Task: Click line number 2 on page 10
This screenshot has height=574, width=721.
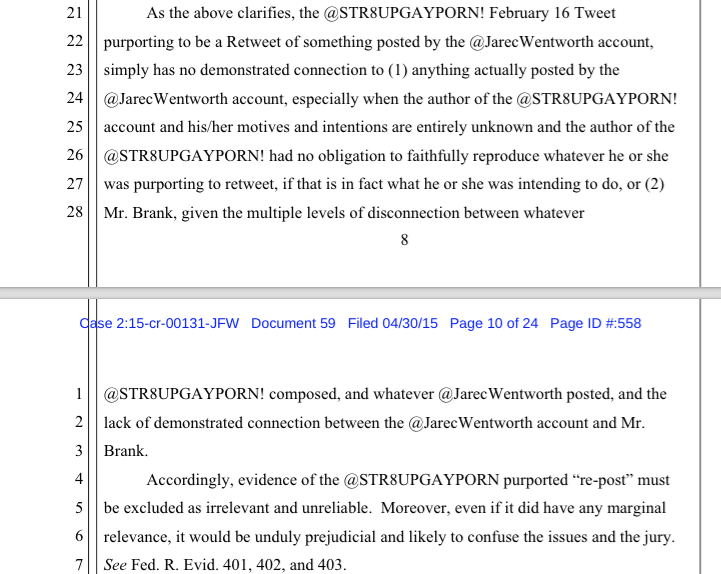Action: pos(79,422)
